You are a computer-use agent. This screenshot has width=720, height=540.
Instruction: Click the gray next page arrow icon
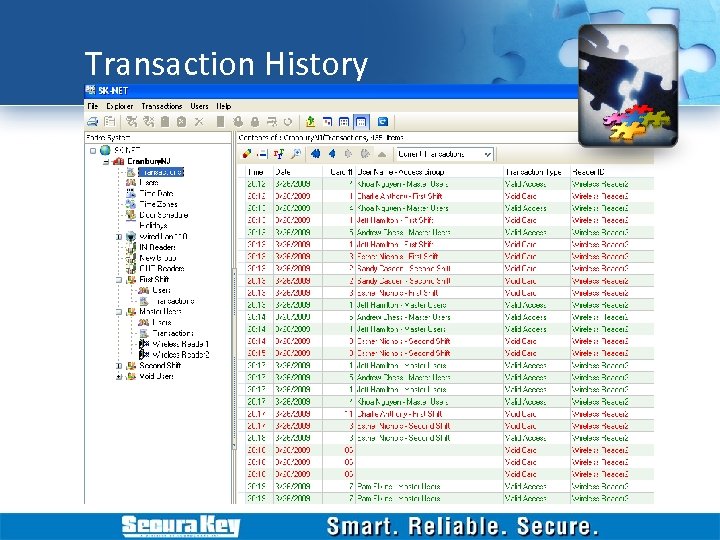click(348, 154)
